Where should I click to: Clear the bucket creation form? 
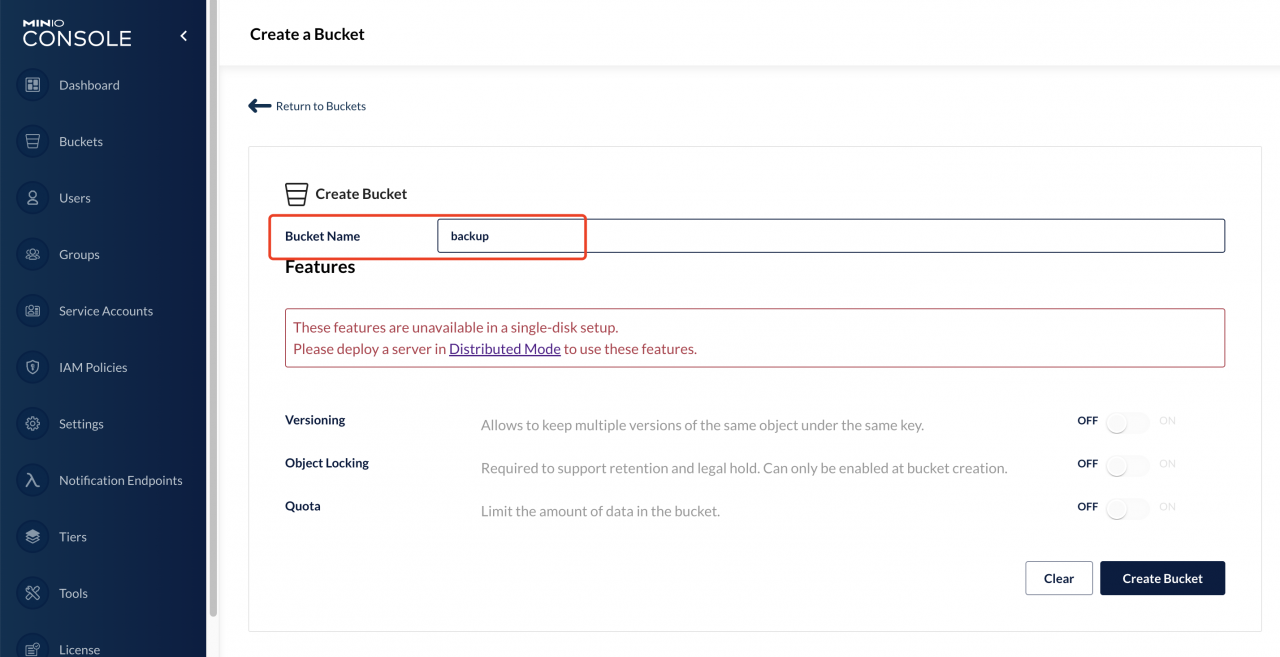coord(1058,578)
